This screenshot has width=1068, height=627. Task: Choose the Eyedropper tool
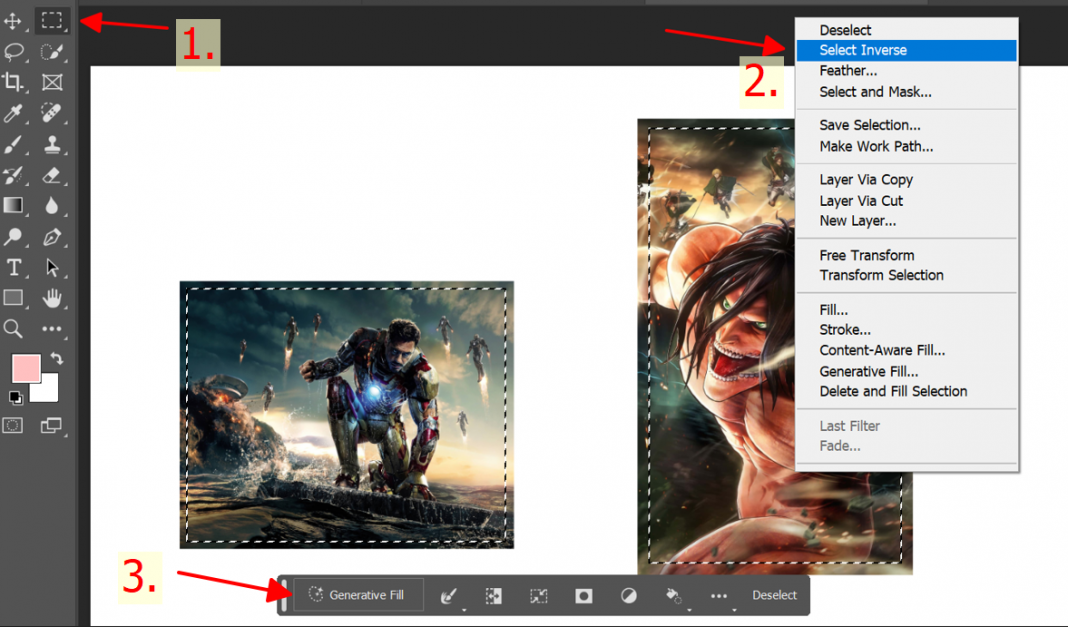14,113
